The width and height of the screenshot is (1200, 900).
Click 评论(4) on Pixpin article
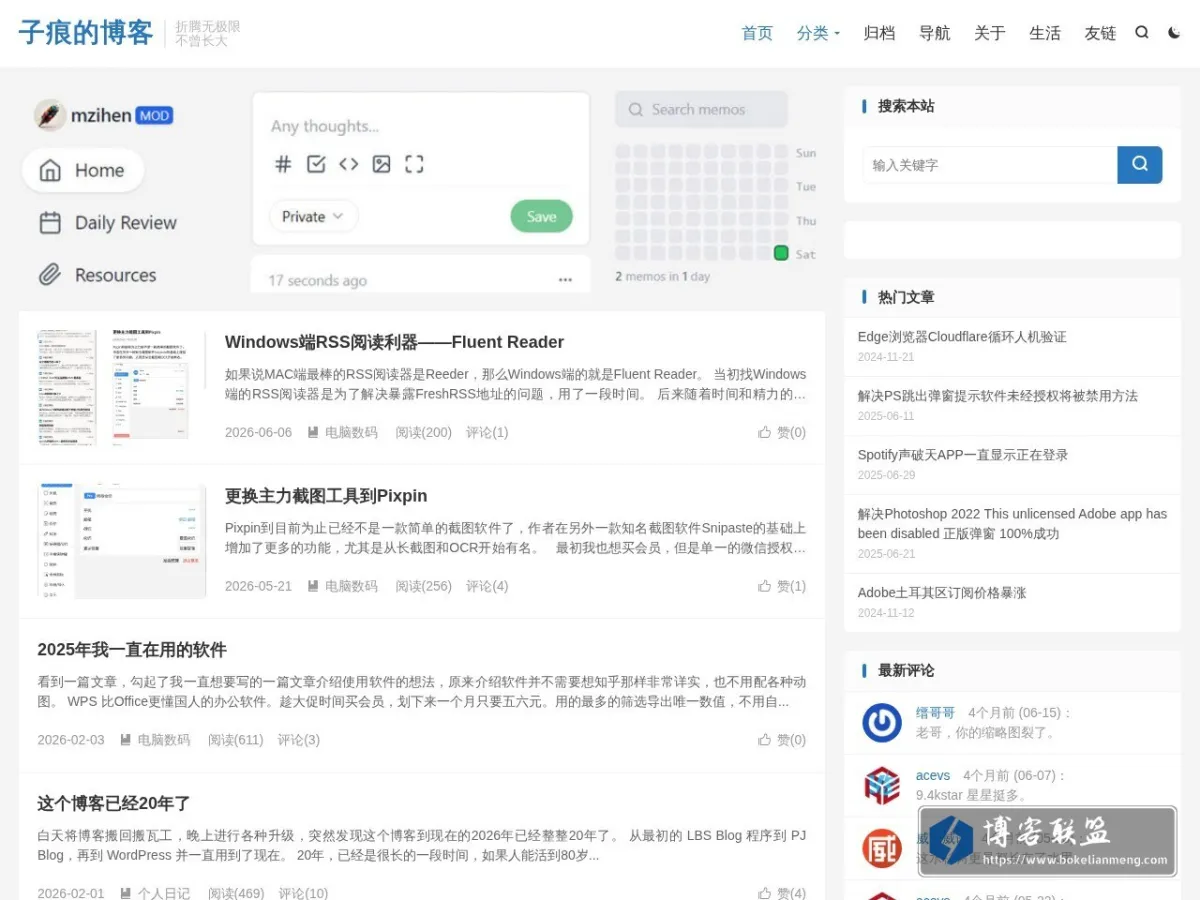pyautogui.click(x=487, y=586)
